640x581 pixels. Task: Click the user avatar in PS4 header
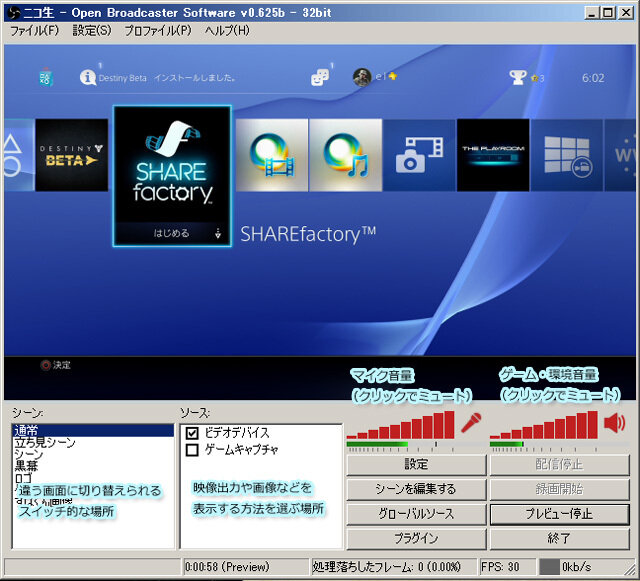coord(362,77)
